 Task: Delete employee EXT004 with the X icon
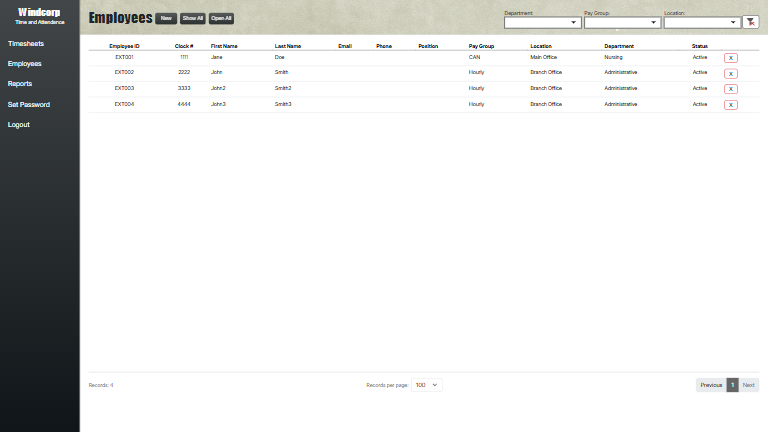click(x=731, y=104)
